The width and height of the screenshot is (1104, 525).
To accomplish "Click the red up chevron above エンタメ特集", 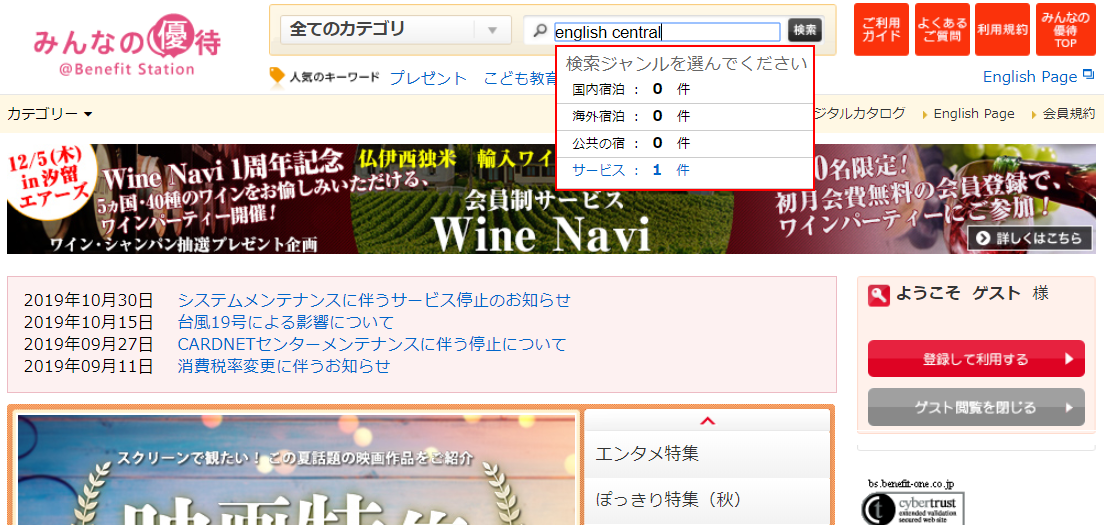I will click(708, 421).
